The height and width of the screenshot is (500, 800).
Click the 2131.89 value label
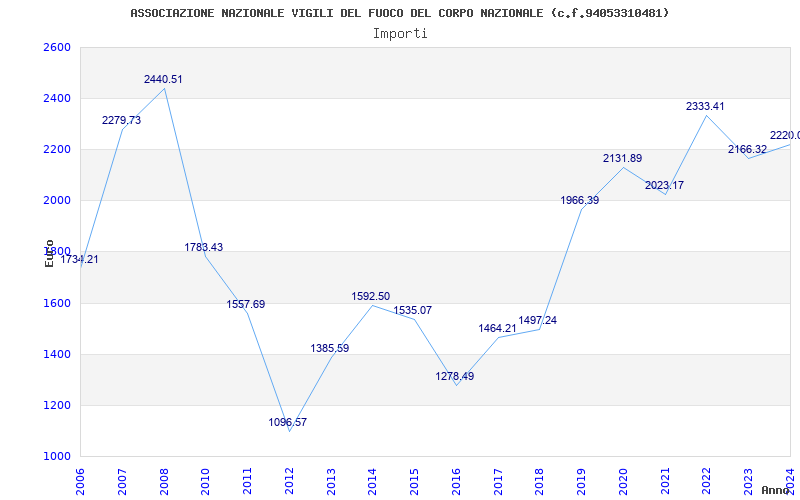pos(622,159)
